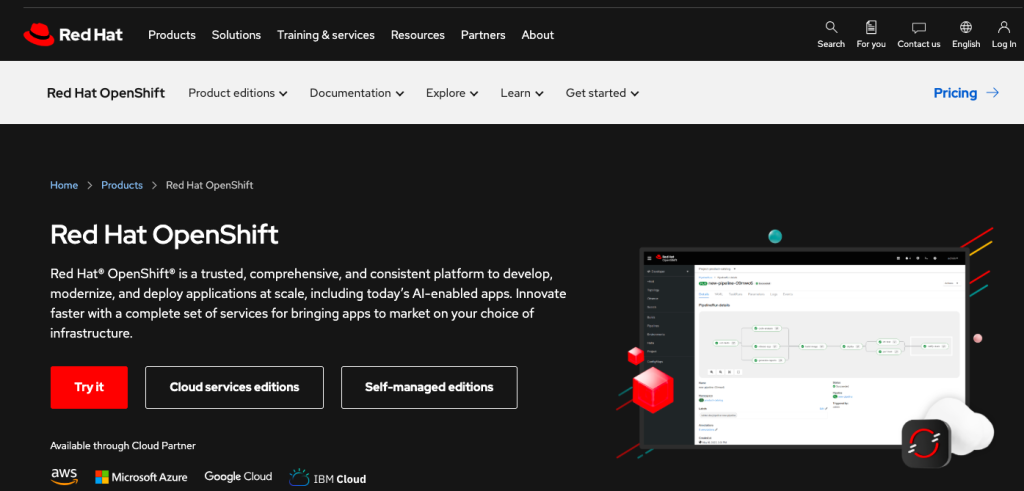Image resolution: width=1024 pixels, height=491 pixels.
Task: Click Self-managed editions button
Action: click(429, 387)
